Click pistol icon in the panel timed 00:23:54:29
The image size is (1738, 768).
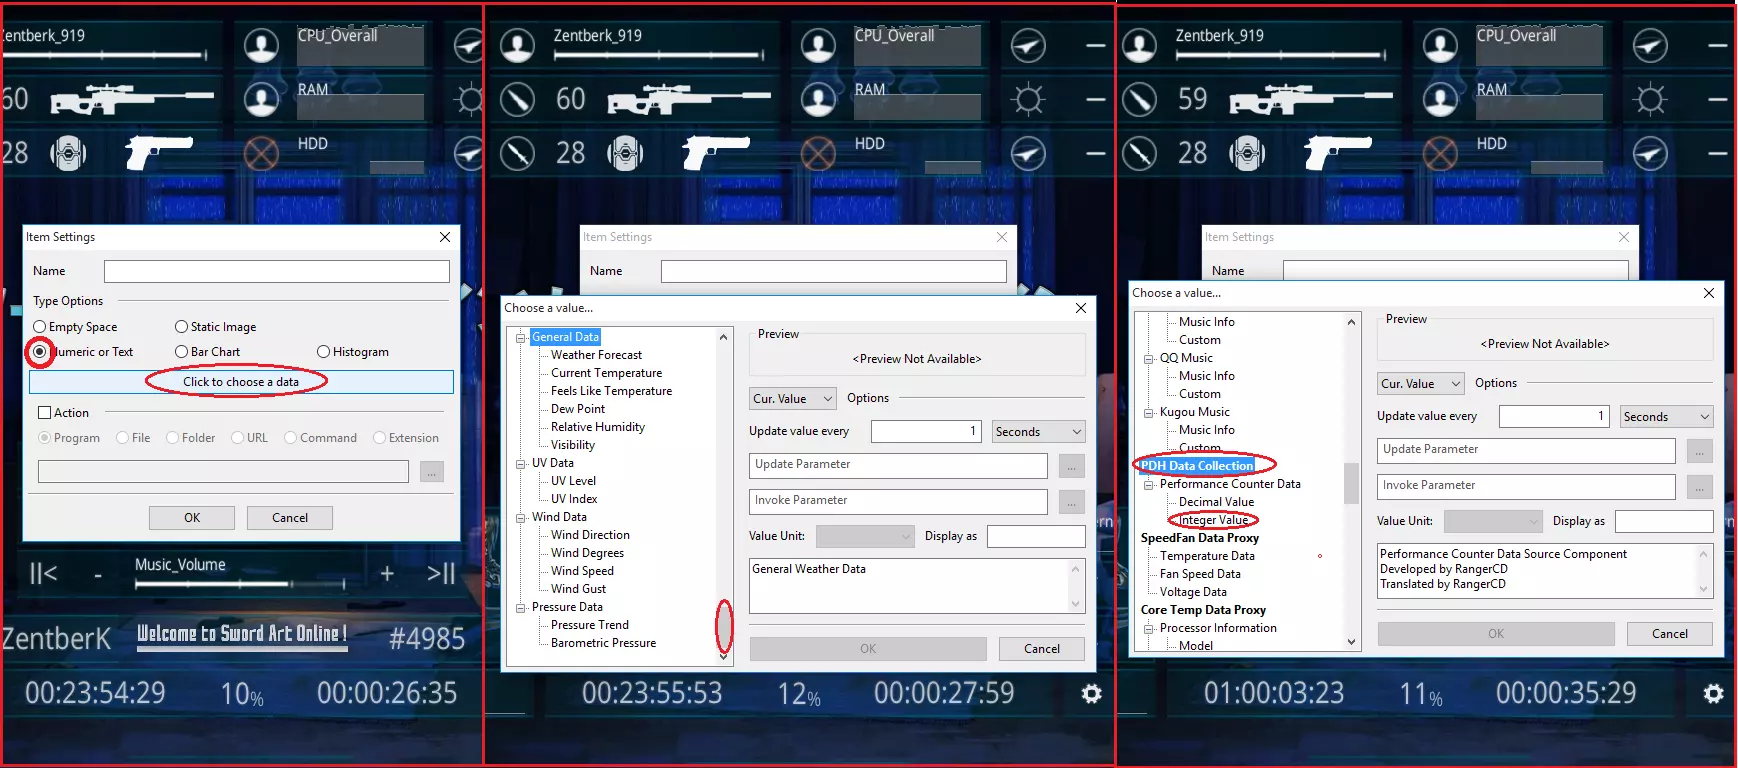[159, 153]
